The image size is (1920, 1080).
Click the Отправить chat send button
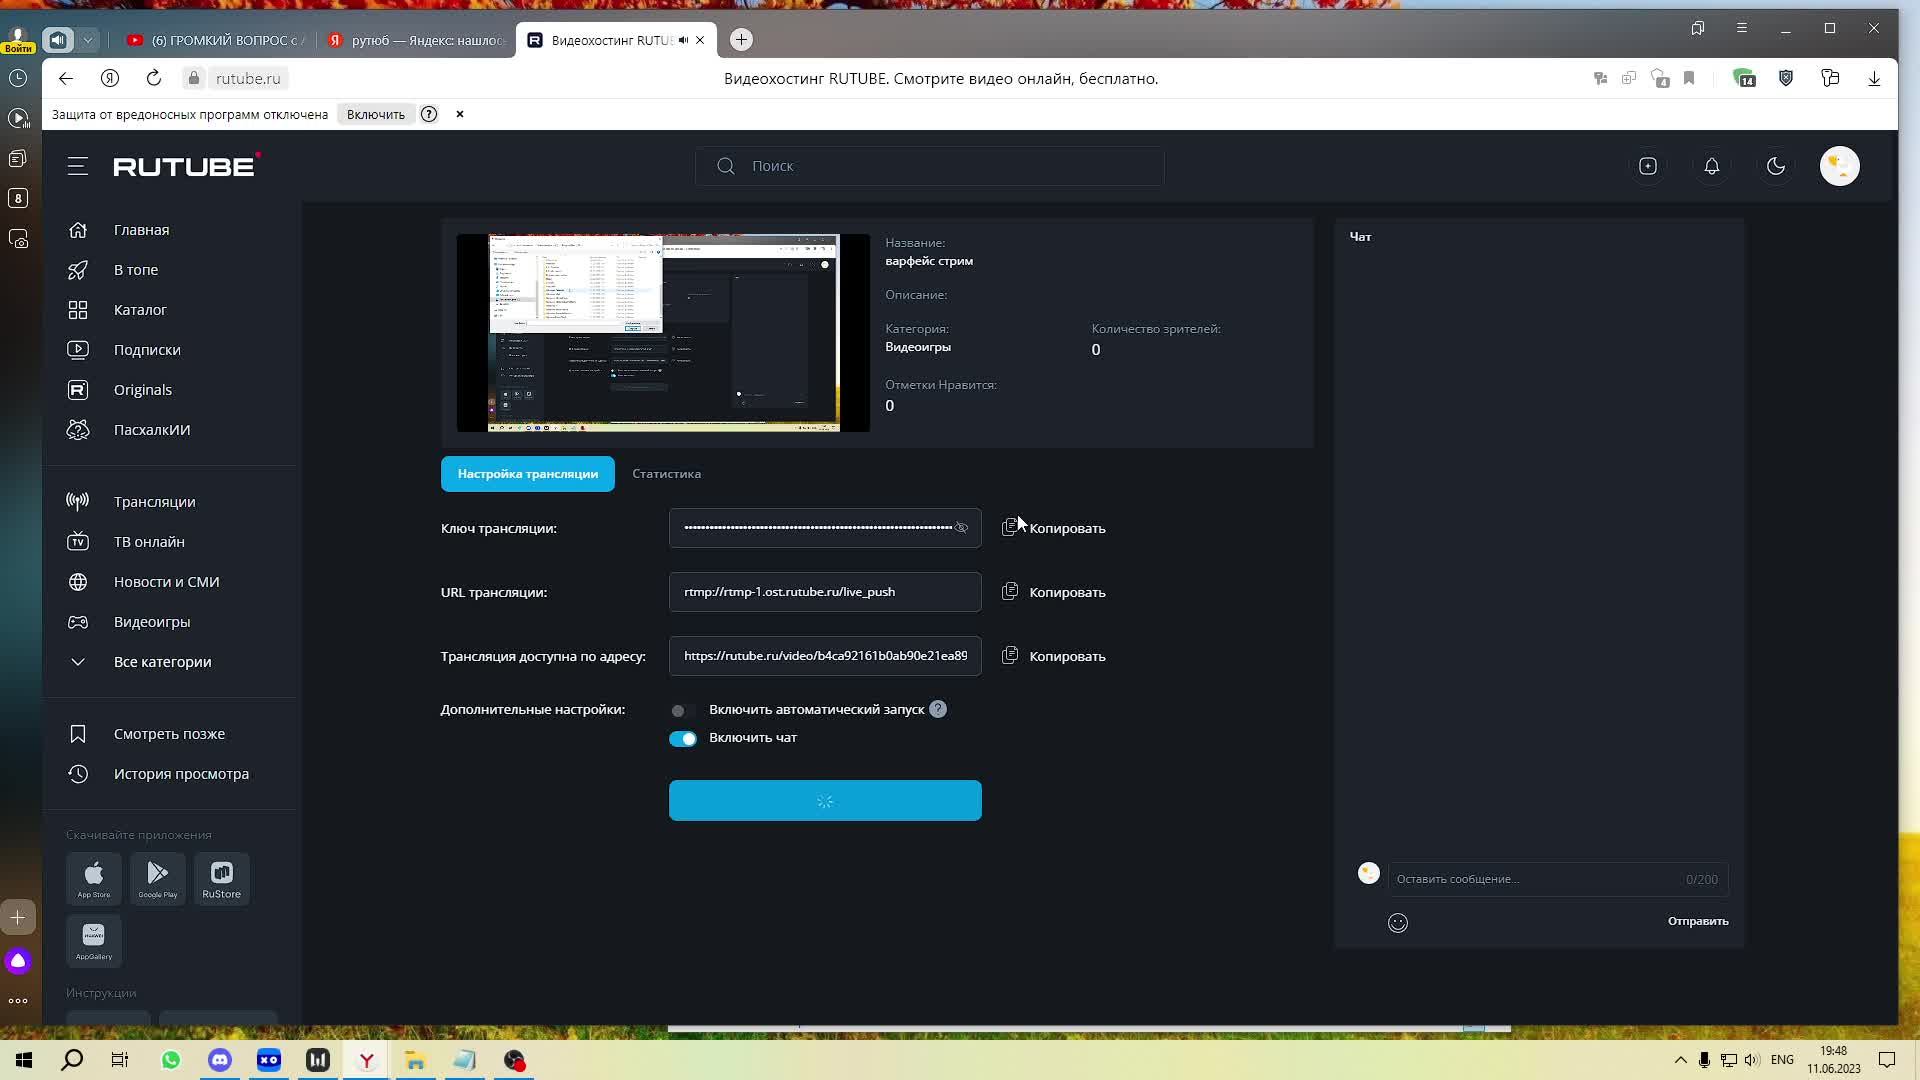pos(1697,921)
